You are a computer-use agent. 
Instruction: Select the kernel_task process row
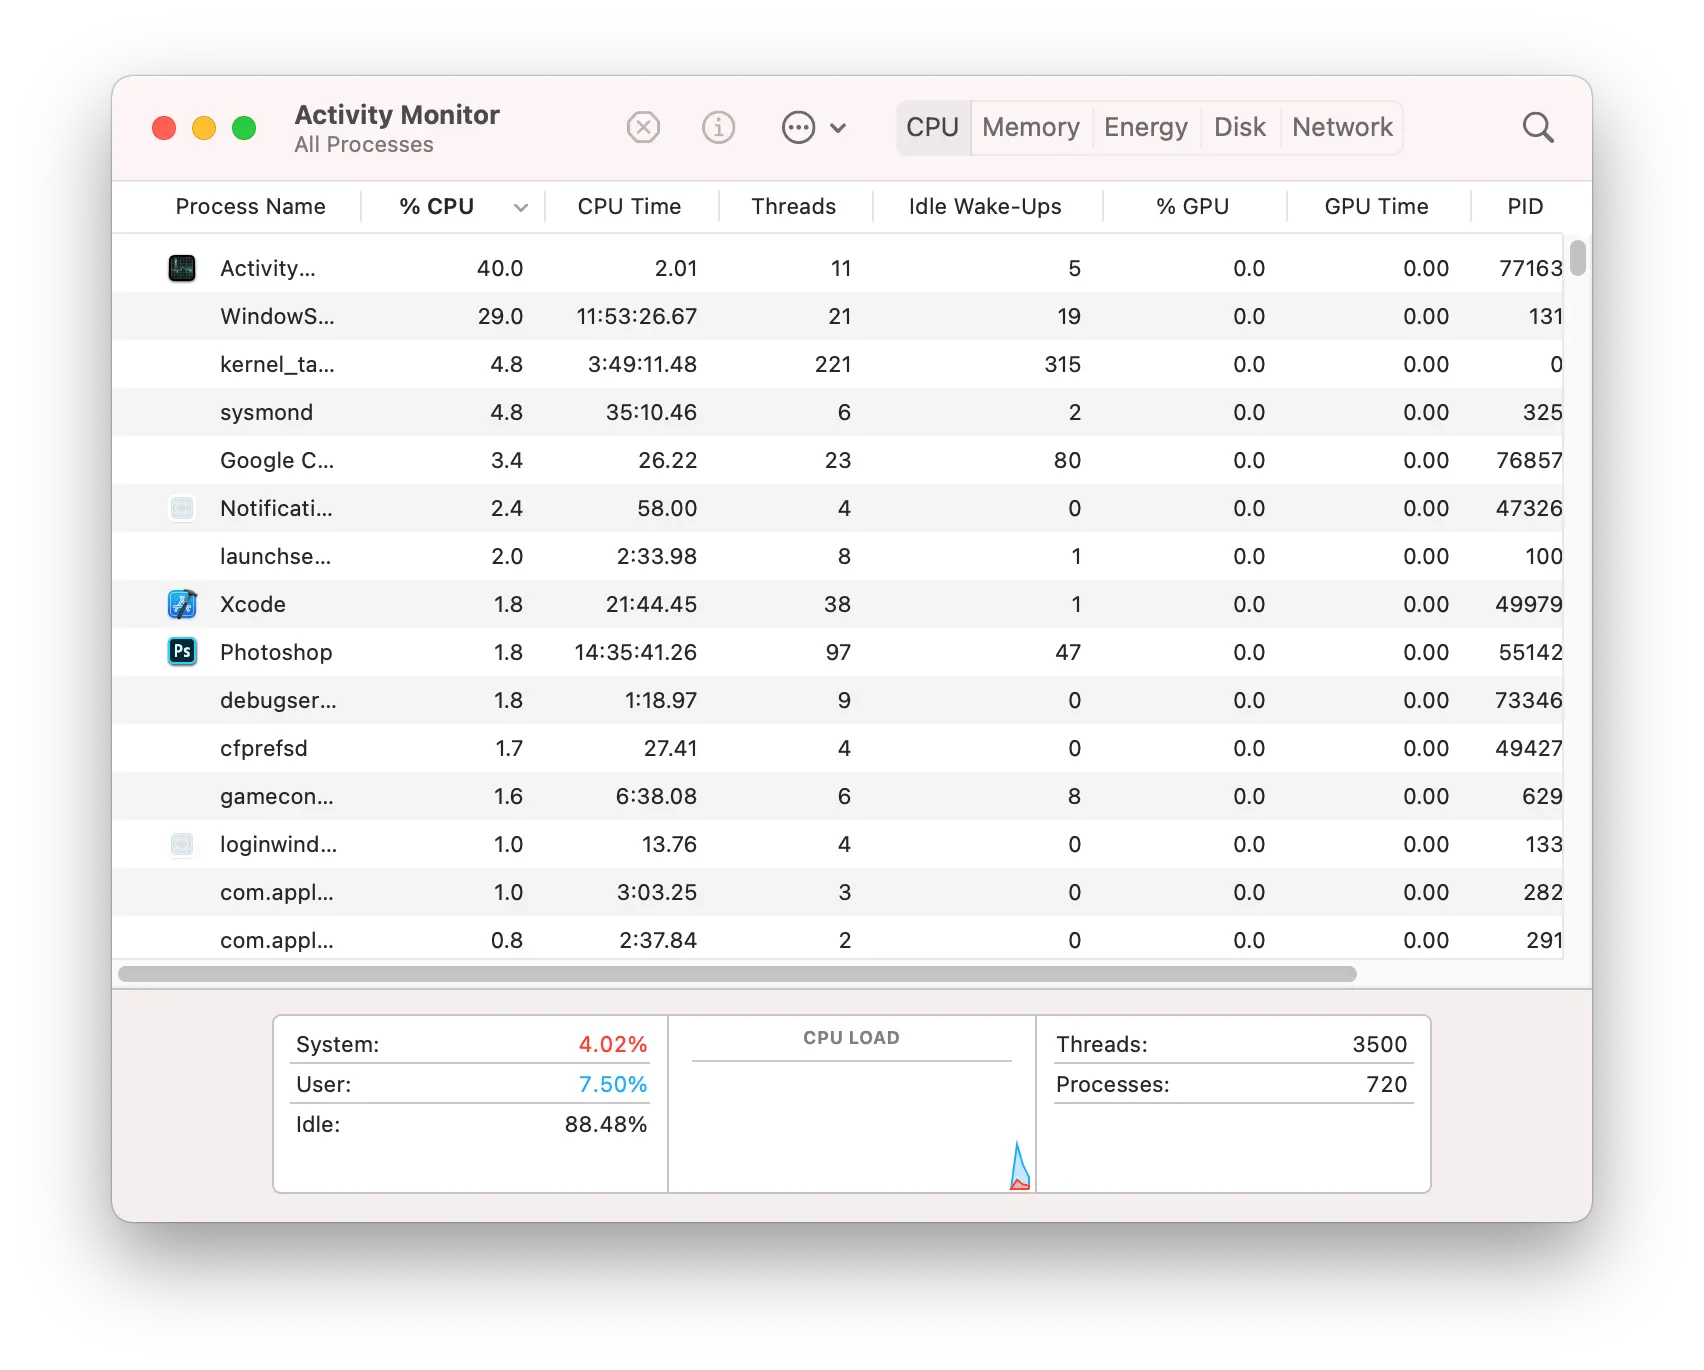click(x=277, y=364)
